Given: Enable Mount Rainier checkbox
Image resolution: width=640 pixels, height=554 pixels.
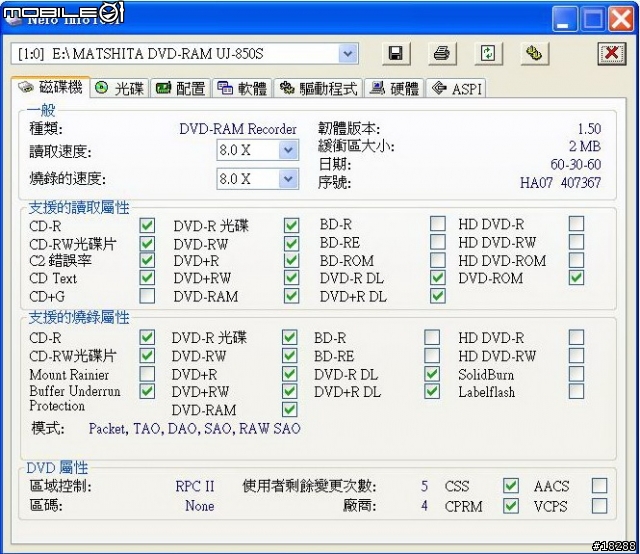Looking at the screenshot, I should click(x=147, y=374).
